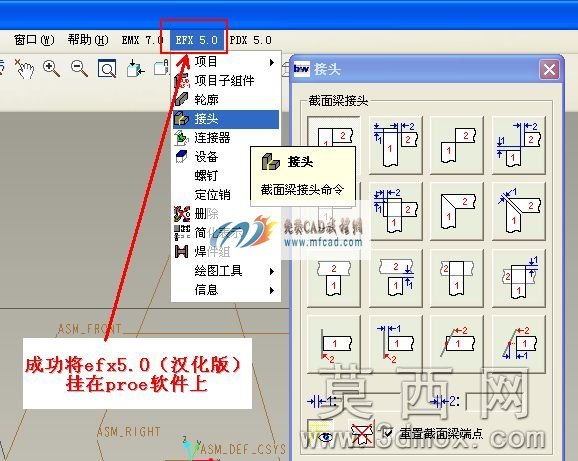Screen dimensions: 578x461
Task: Select third-row joint with beam 1 through beam 2
Action: [x=457, y=278]
